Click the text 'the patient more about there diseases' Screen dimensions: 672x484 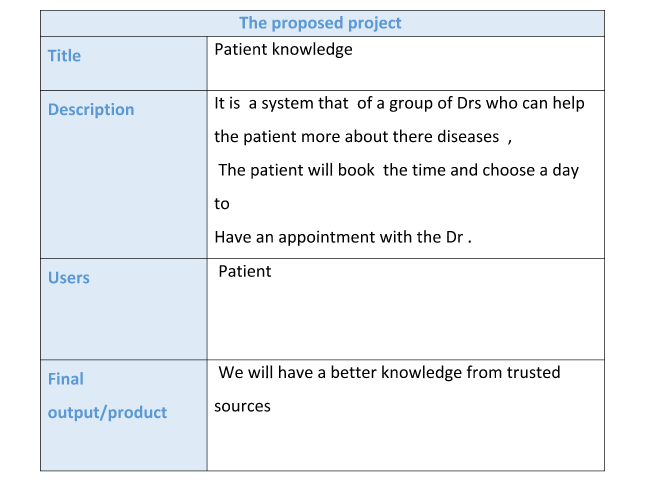(357, 137)
